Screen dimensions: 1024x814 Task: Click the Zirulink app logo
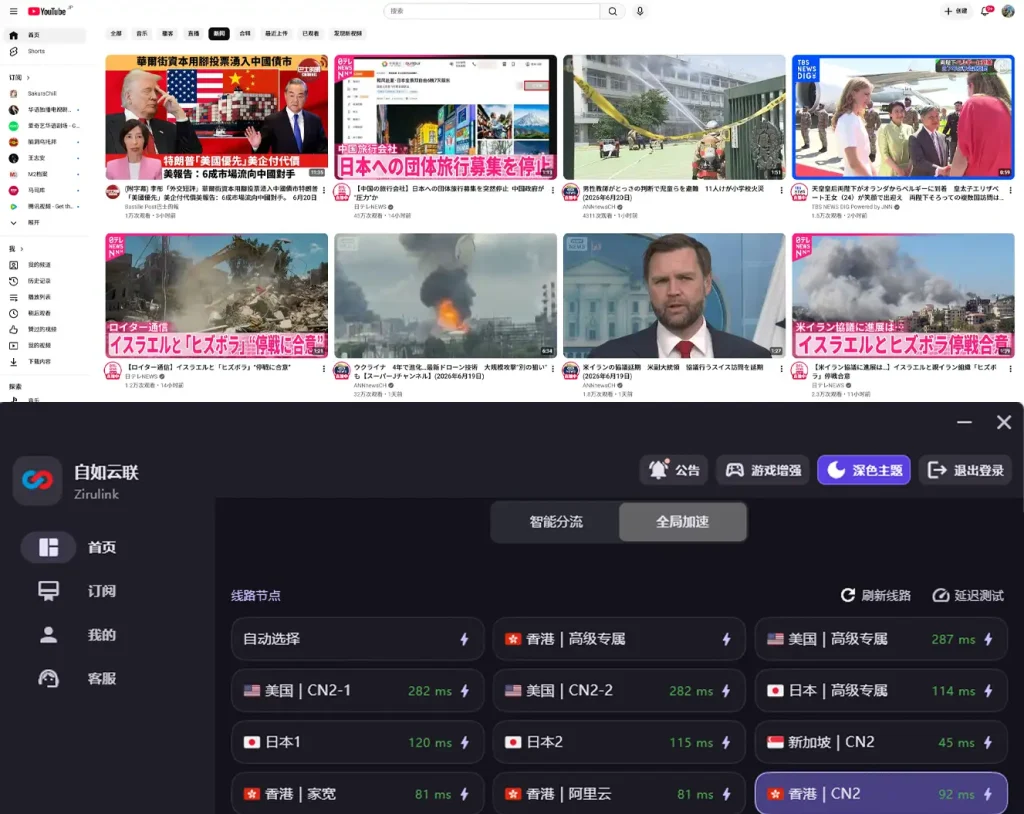[x=37, y=481]
